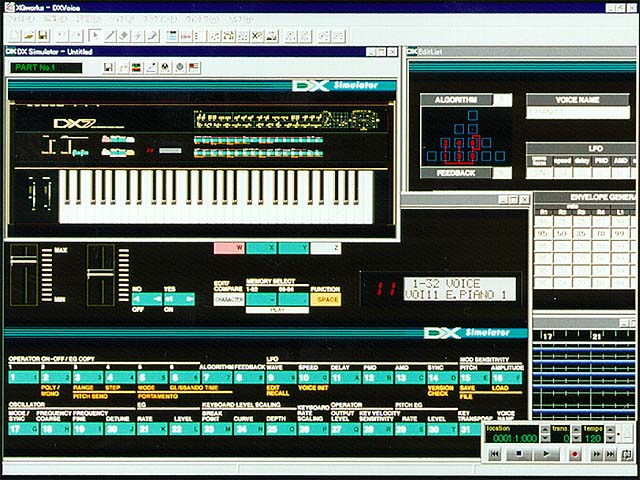
Task: Decrease trans value with down arrow
Action: click(x=576, y=438)
